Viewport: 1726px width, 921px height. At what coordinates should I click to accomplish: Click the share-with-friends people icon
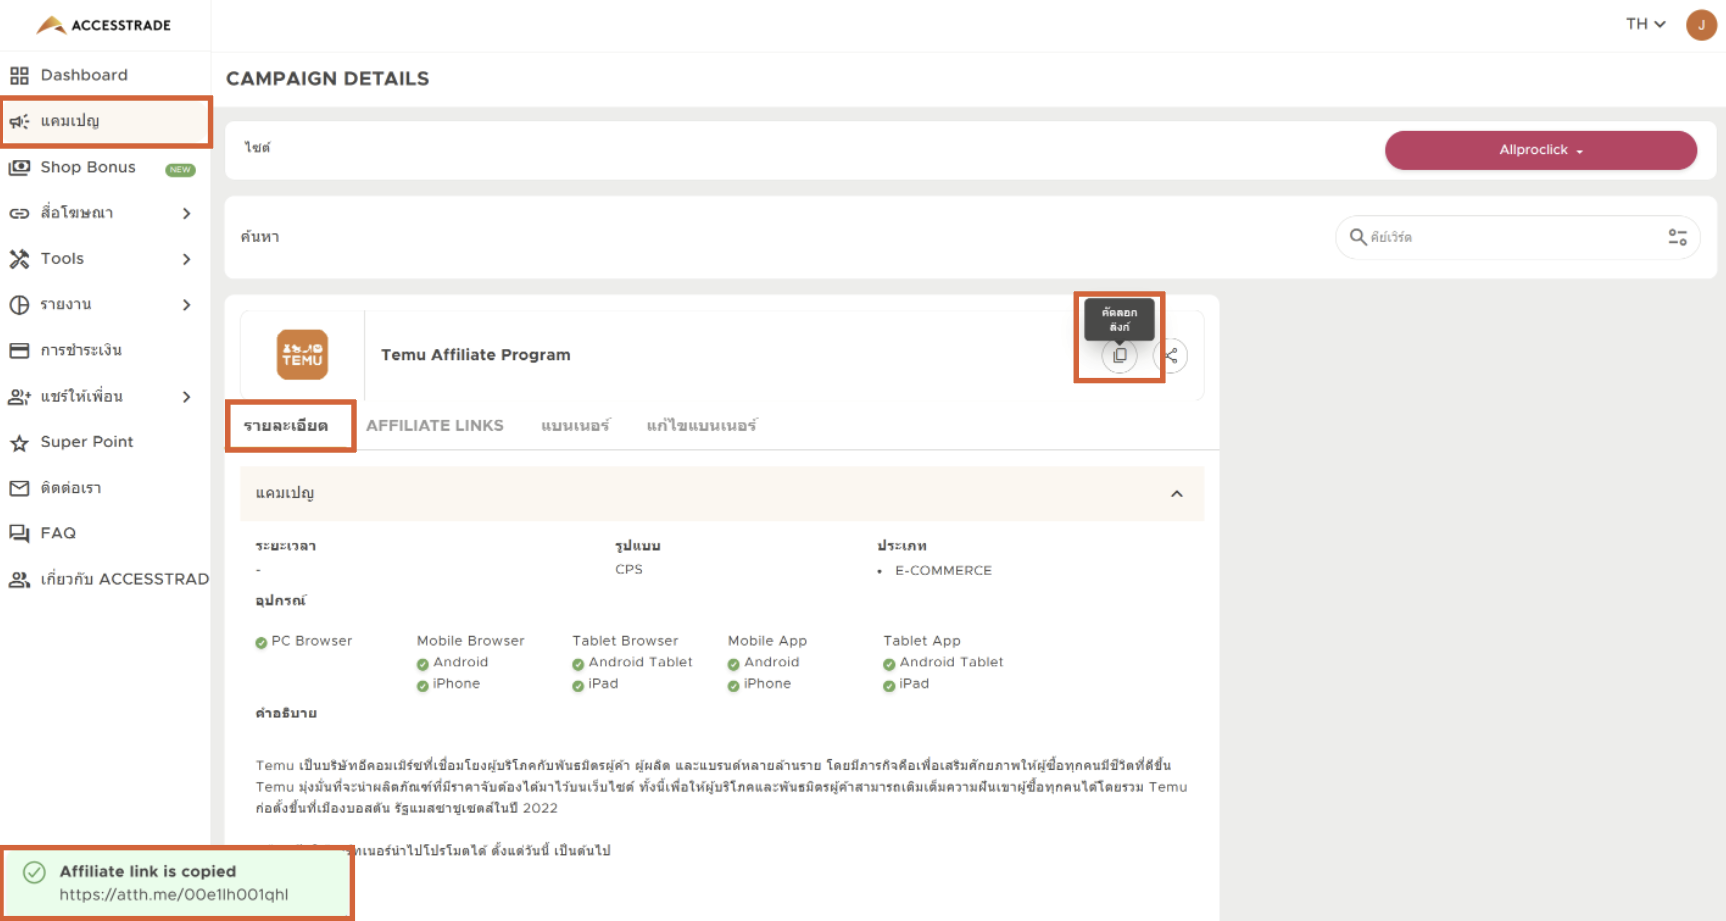19,397
